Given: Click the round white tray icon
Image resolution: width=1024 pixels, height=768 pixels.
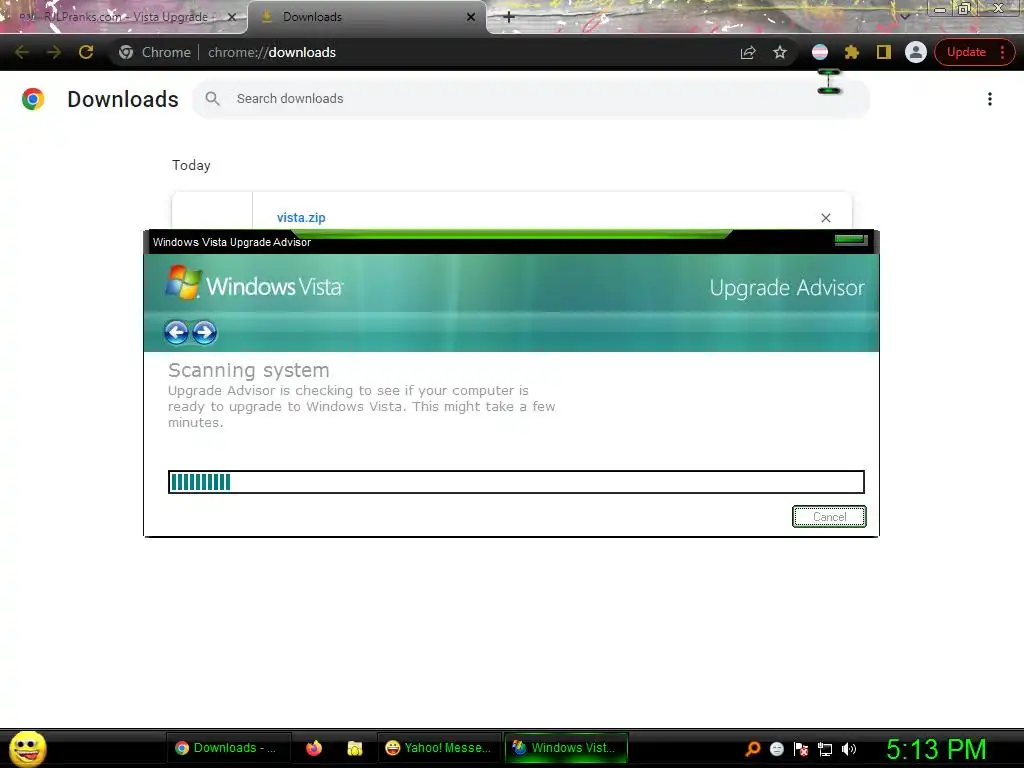Looking at the screenshot, I should [x=776, y=749].
